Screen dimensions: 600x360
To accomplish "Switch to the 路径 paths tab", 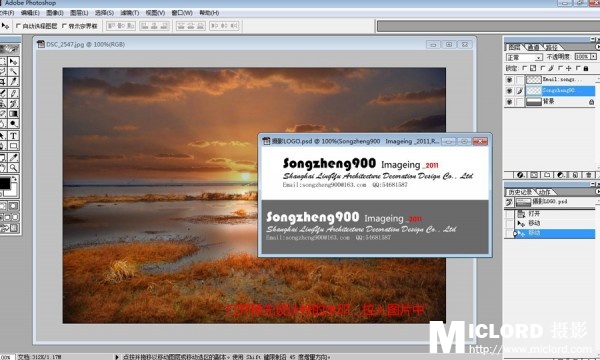I will pos(551,47).
